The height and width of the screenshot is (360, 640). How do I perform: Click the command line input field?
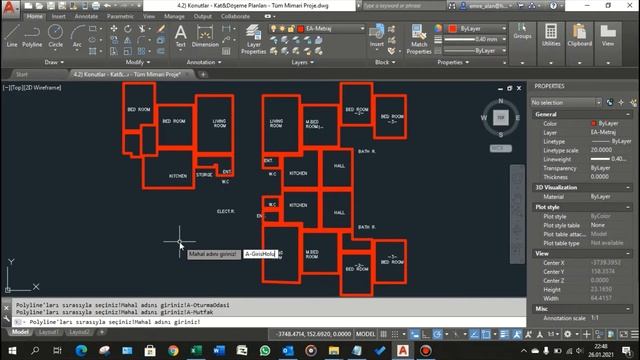[269, 322]
